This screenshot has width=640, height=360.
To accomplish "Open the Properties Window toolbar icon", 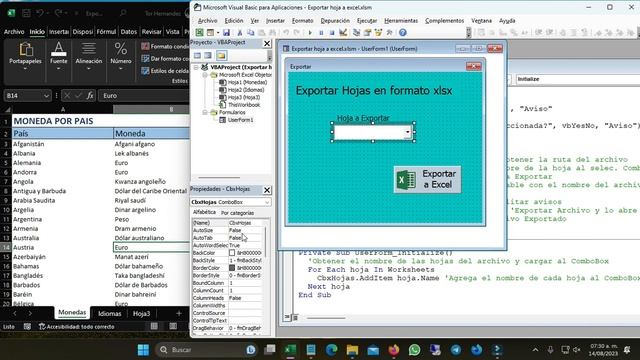I will tap(367, 33).
